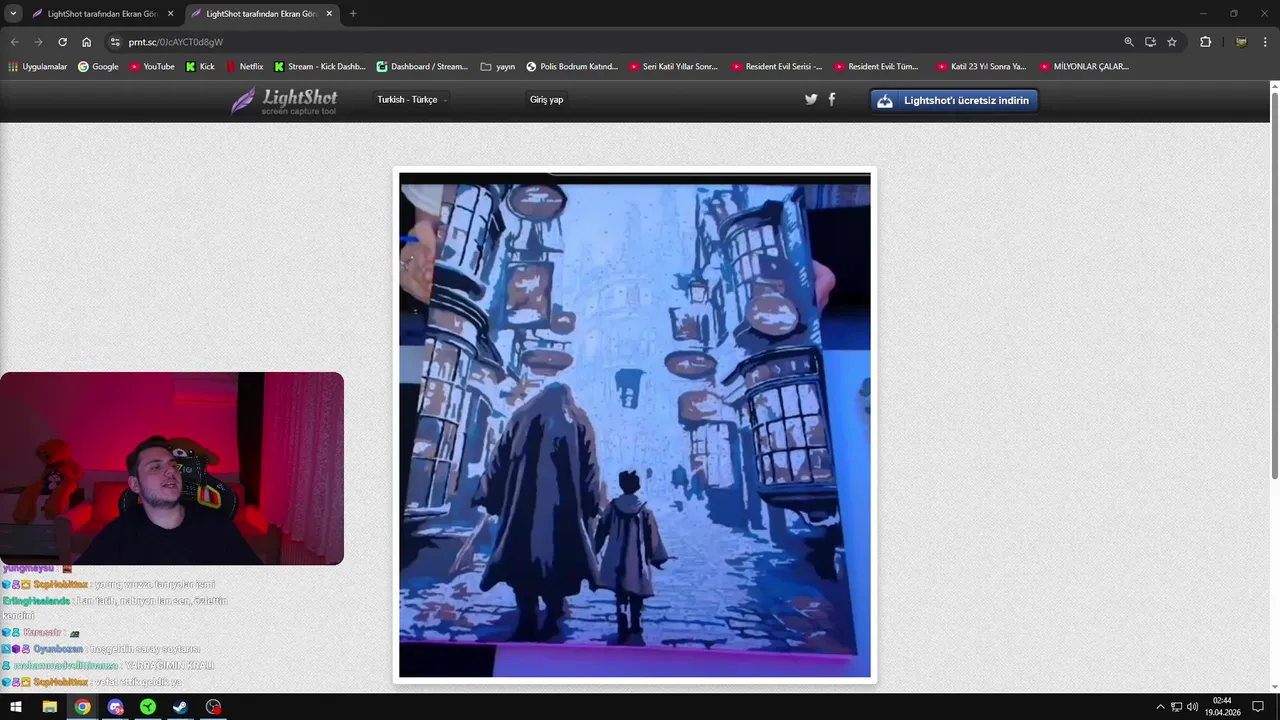Click the install app icon in address bar
This screenshot has width=1280, height=720.
point(1150,42)
